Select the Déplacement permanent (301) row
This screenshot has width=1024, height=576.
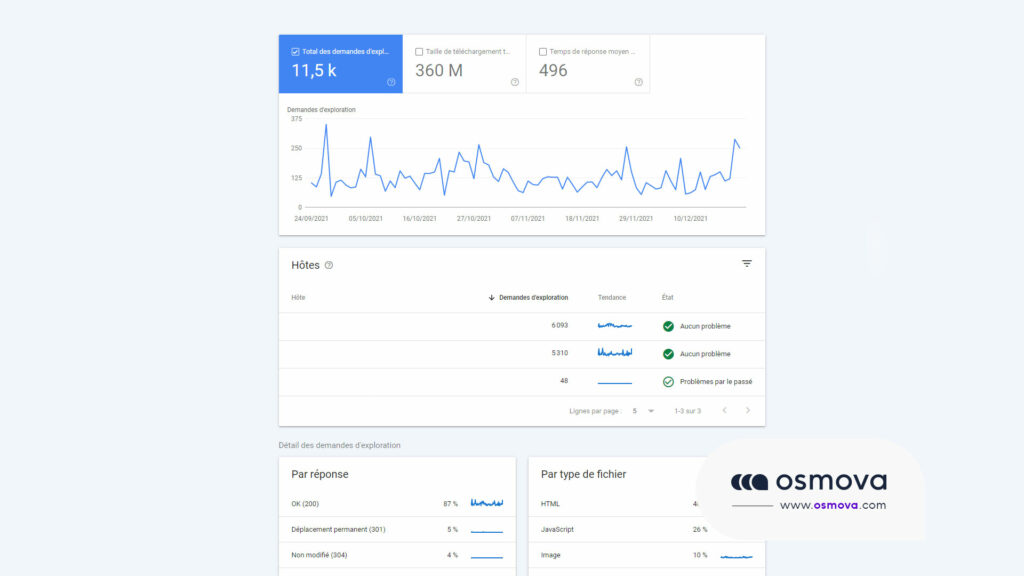point(397,531)
